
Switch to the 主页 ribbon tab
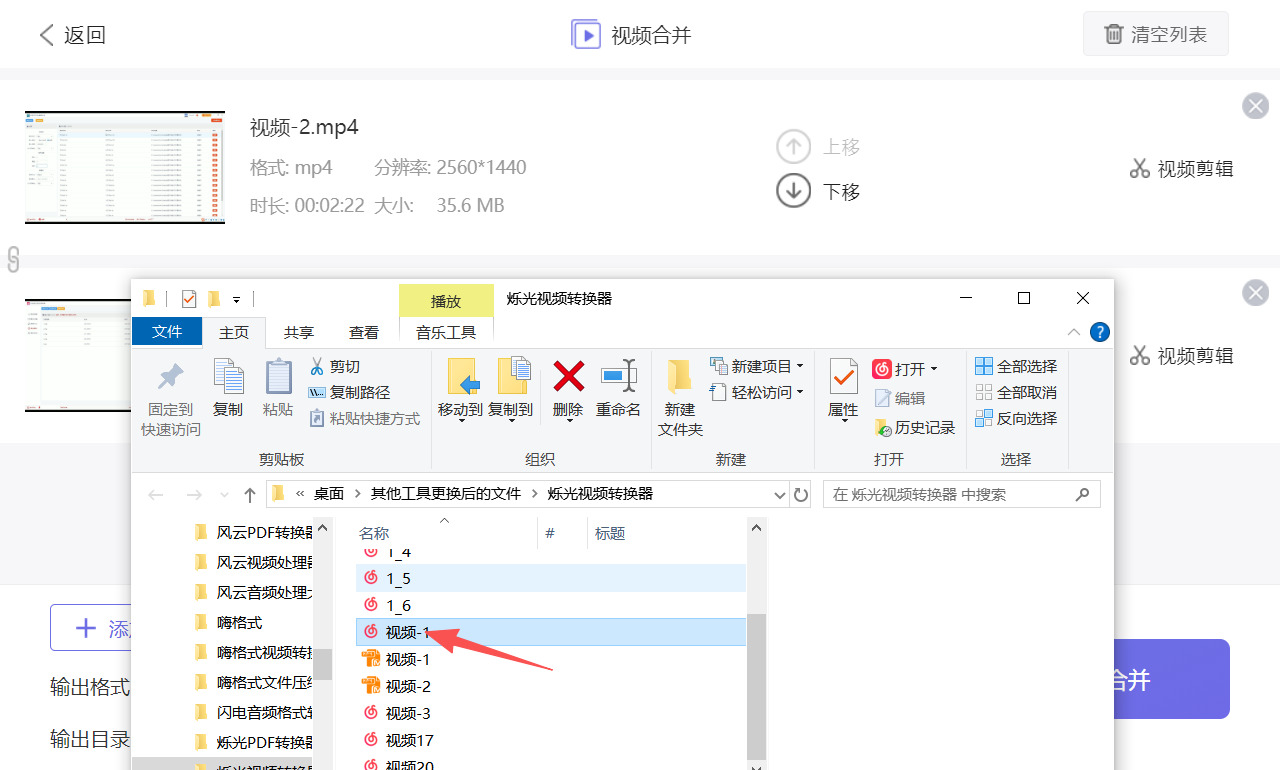pos(234,332)
